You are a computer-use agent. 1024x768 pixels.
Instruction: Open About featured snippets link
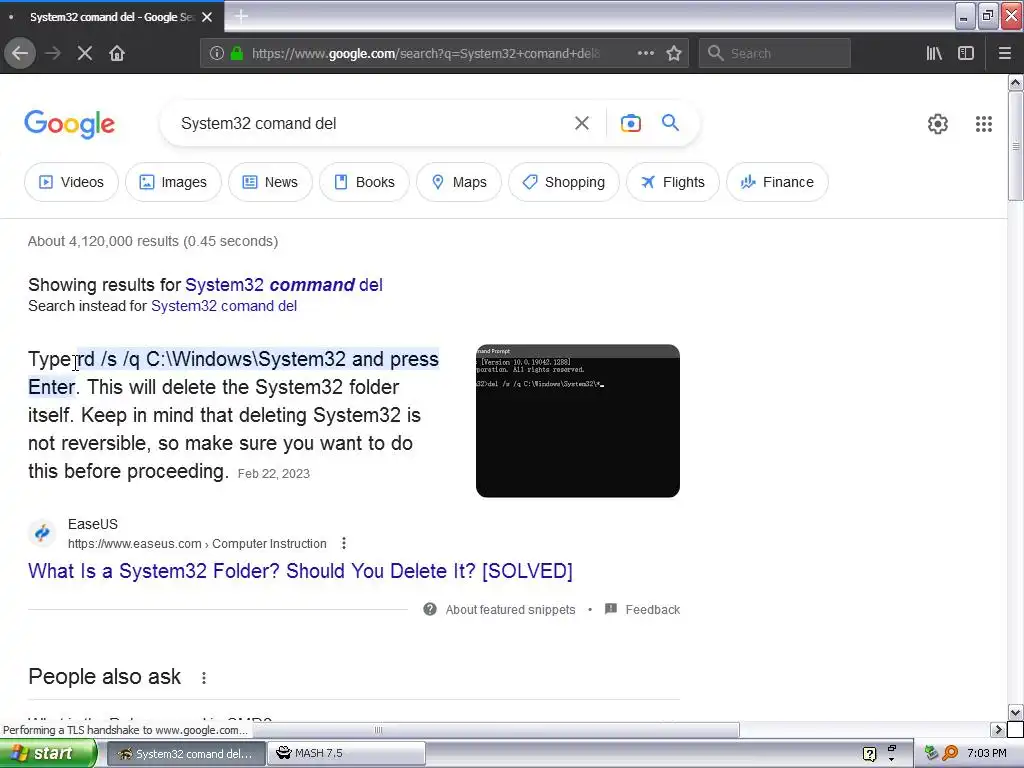(510, 609)
